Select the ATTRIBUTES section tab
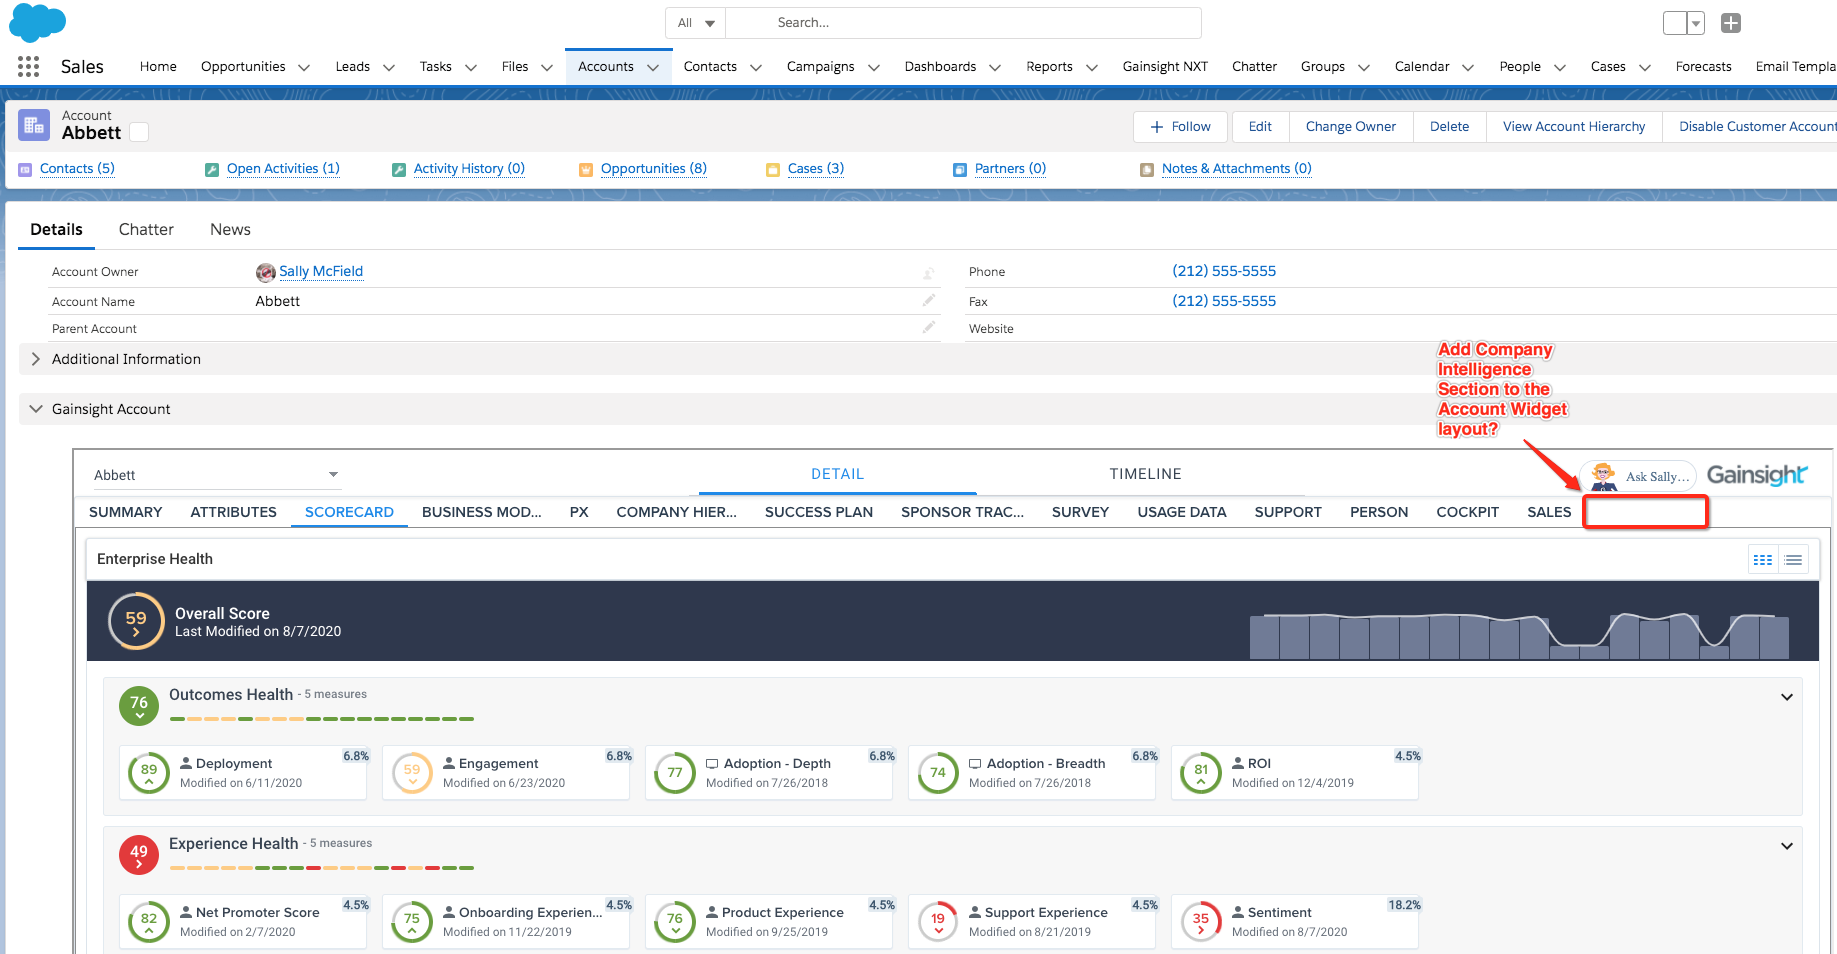The image size is (1837, 954). [x=233, y=512]
